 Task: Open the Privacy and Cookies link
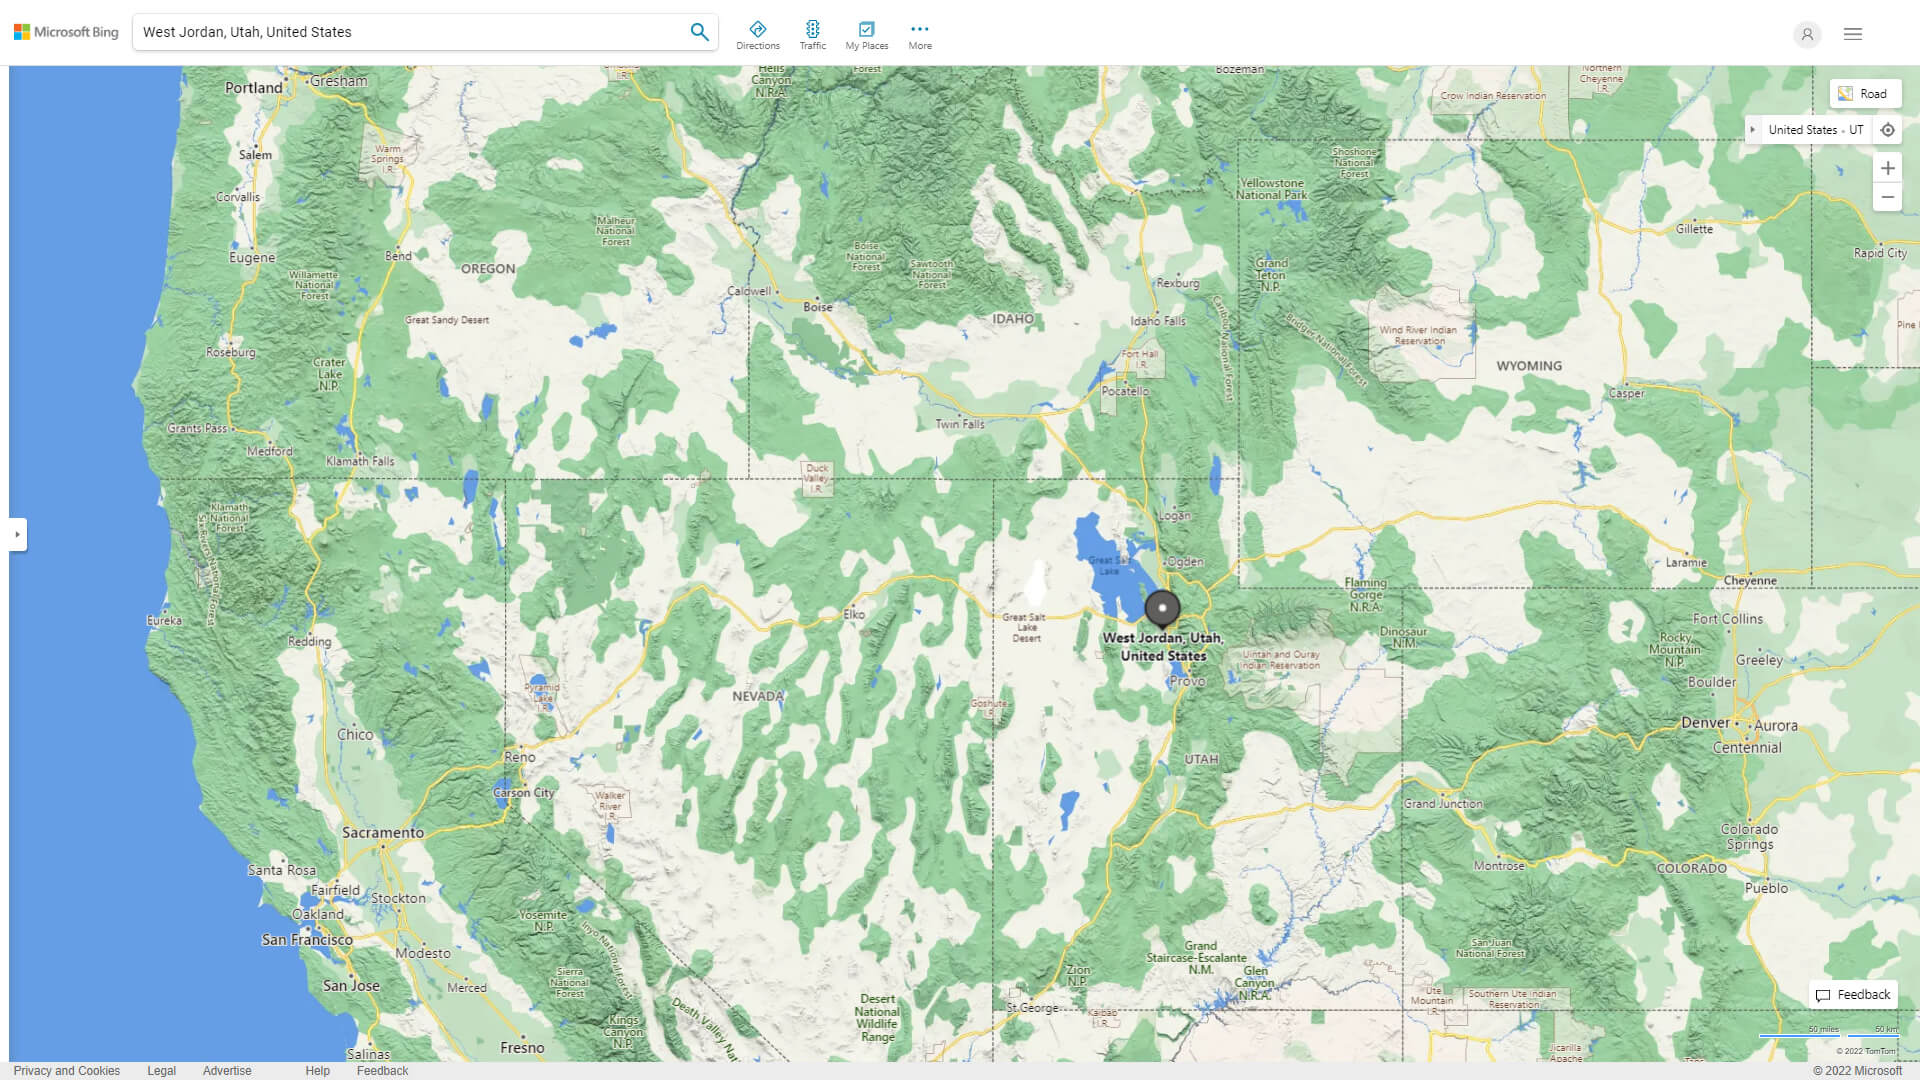pyautogui.click(x=66, y=1070)
